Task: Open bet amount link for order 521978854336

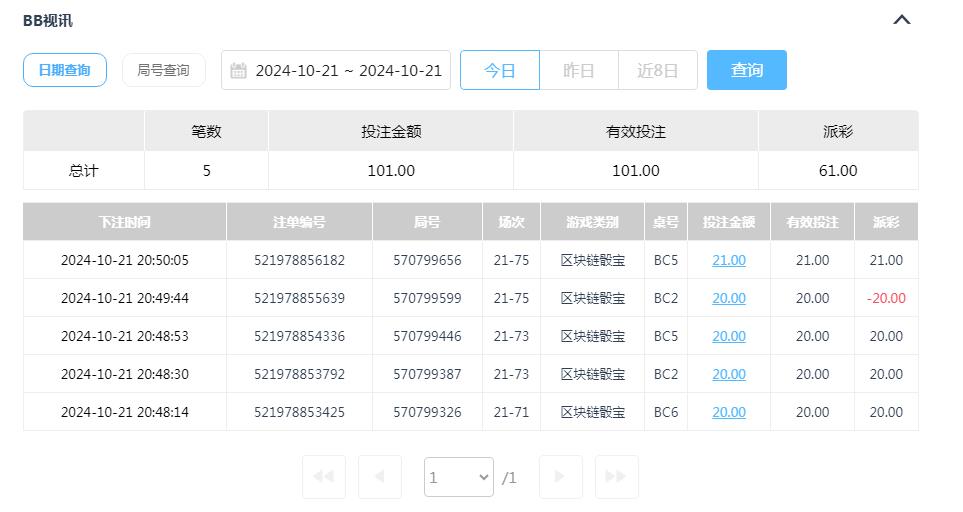Action: 728,336
